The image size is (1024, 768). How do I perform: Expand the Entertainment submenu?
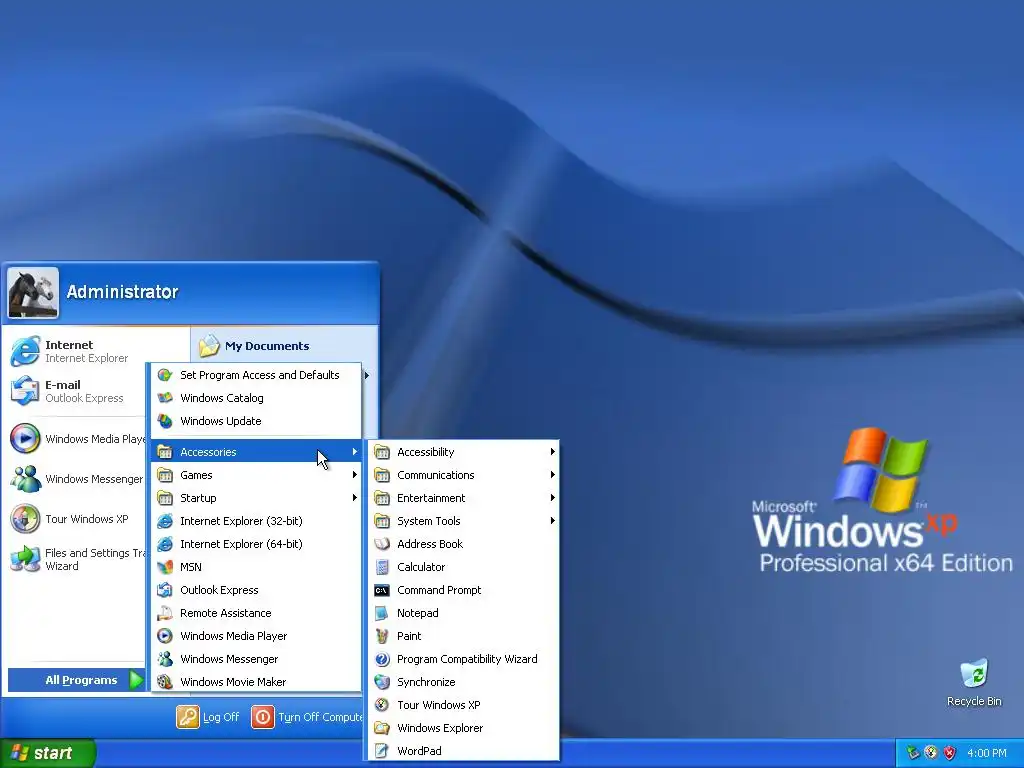click(464, 498)
